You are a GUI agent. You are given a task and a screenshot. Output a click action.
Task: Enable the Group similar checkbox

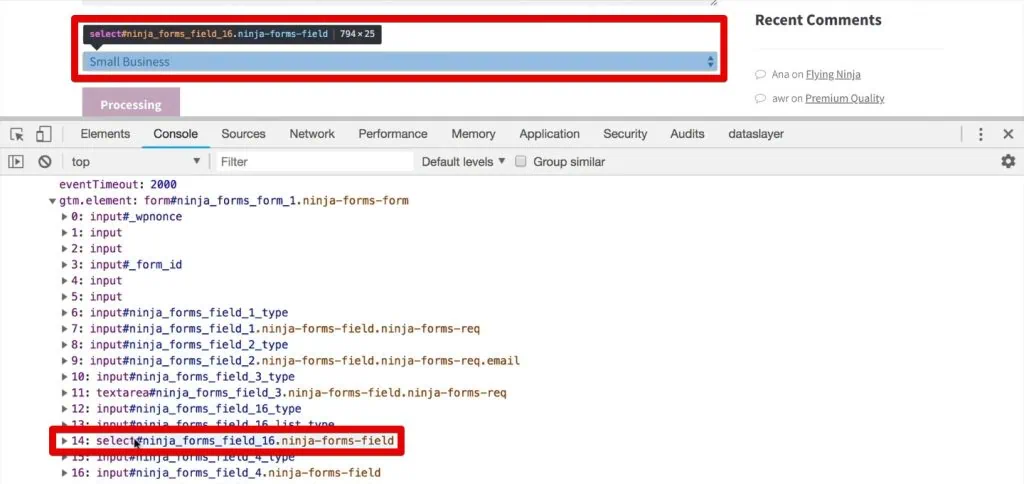pyautogui.click(x=520, y=161)
